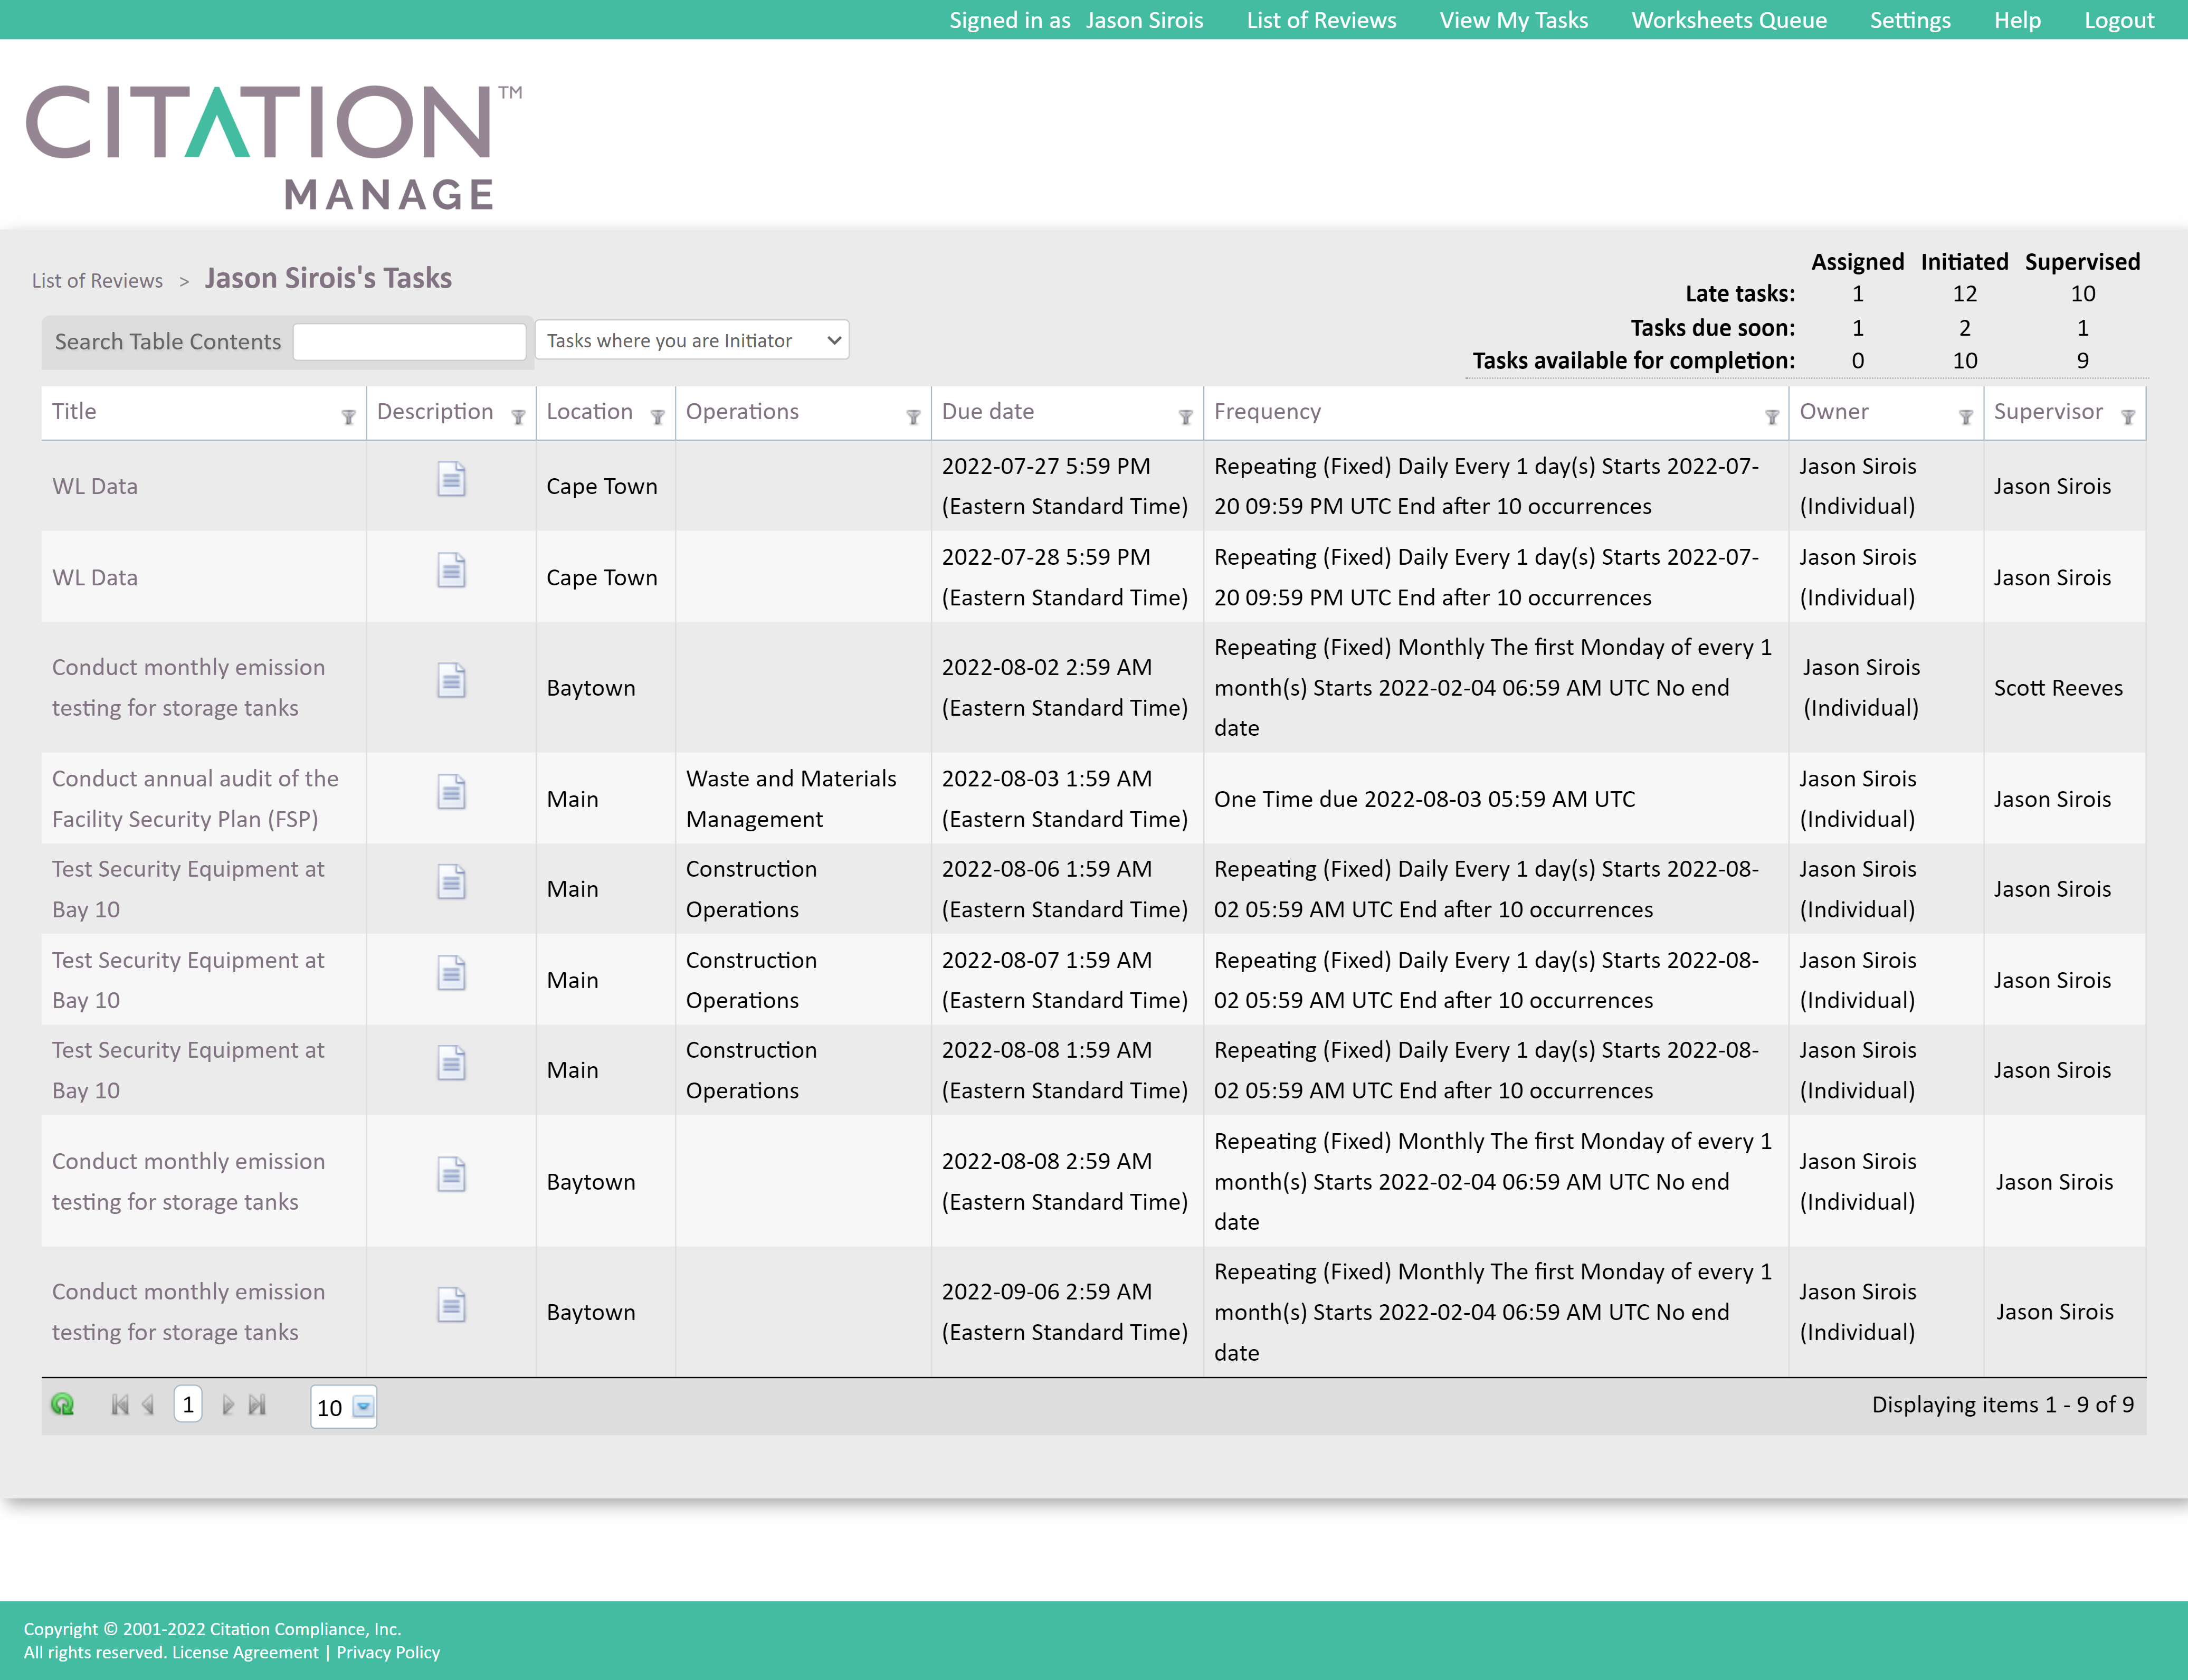The image size is (2188, 1680).
Task: Open the page size dropdown showing 10
Action: (343, 1407)
